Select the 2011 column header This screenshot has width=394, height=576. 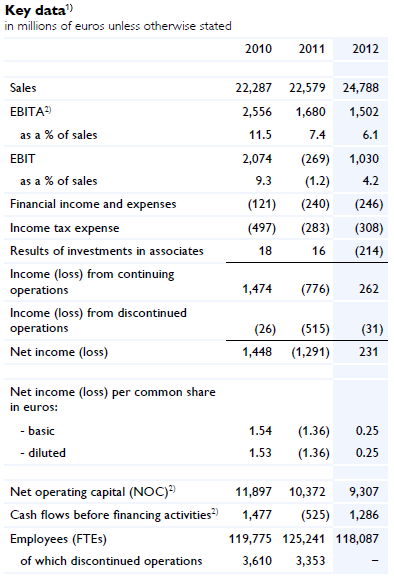coord(312,49)
